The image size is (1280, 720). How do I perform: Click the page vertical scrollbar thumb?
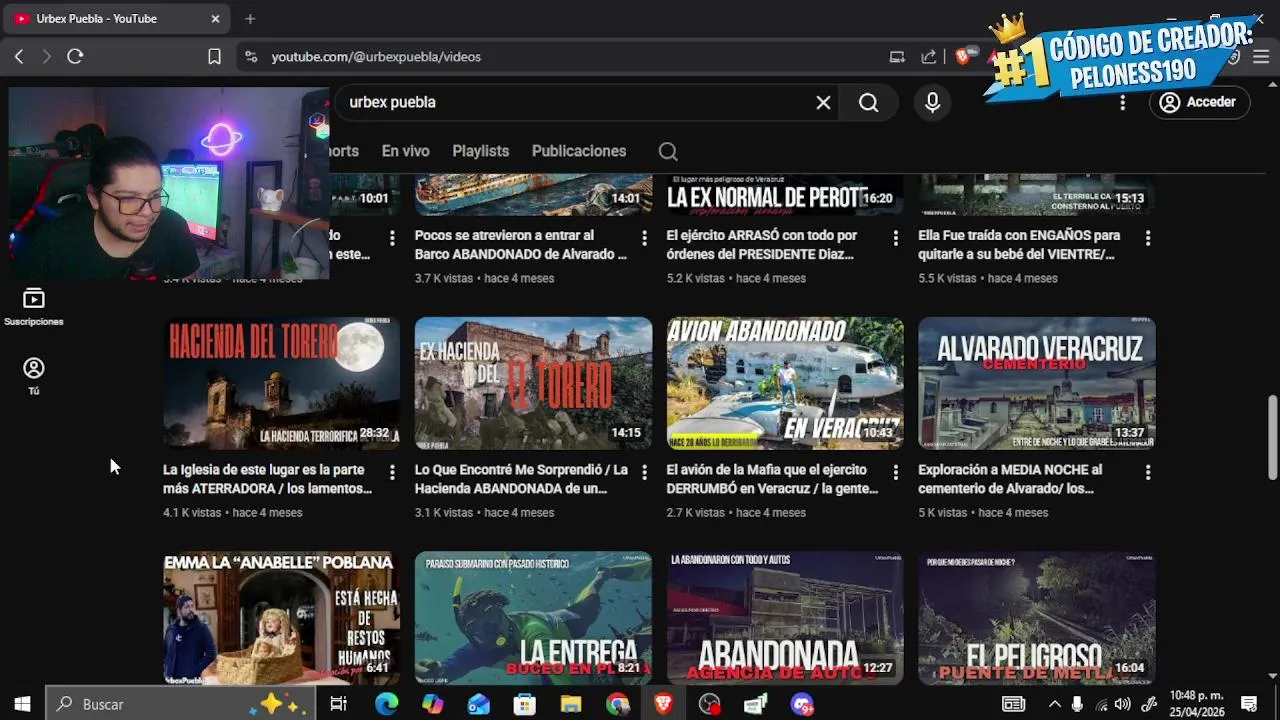1272,437
